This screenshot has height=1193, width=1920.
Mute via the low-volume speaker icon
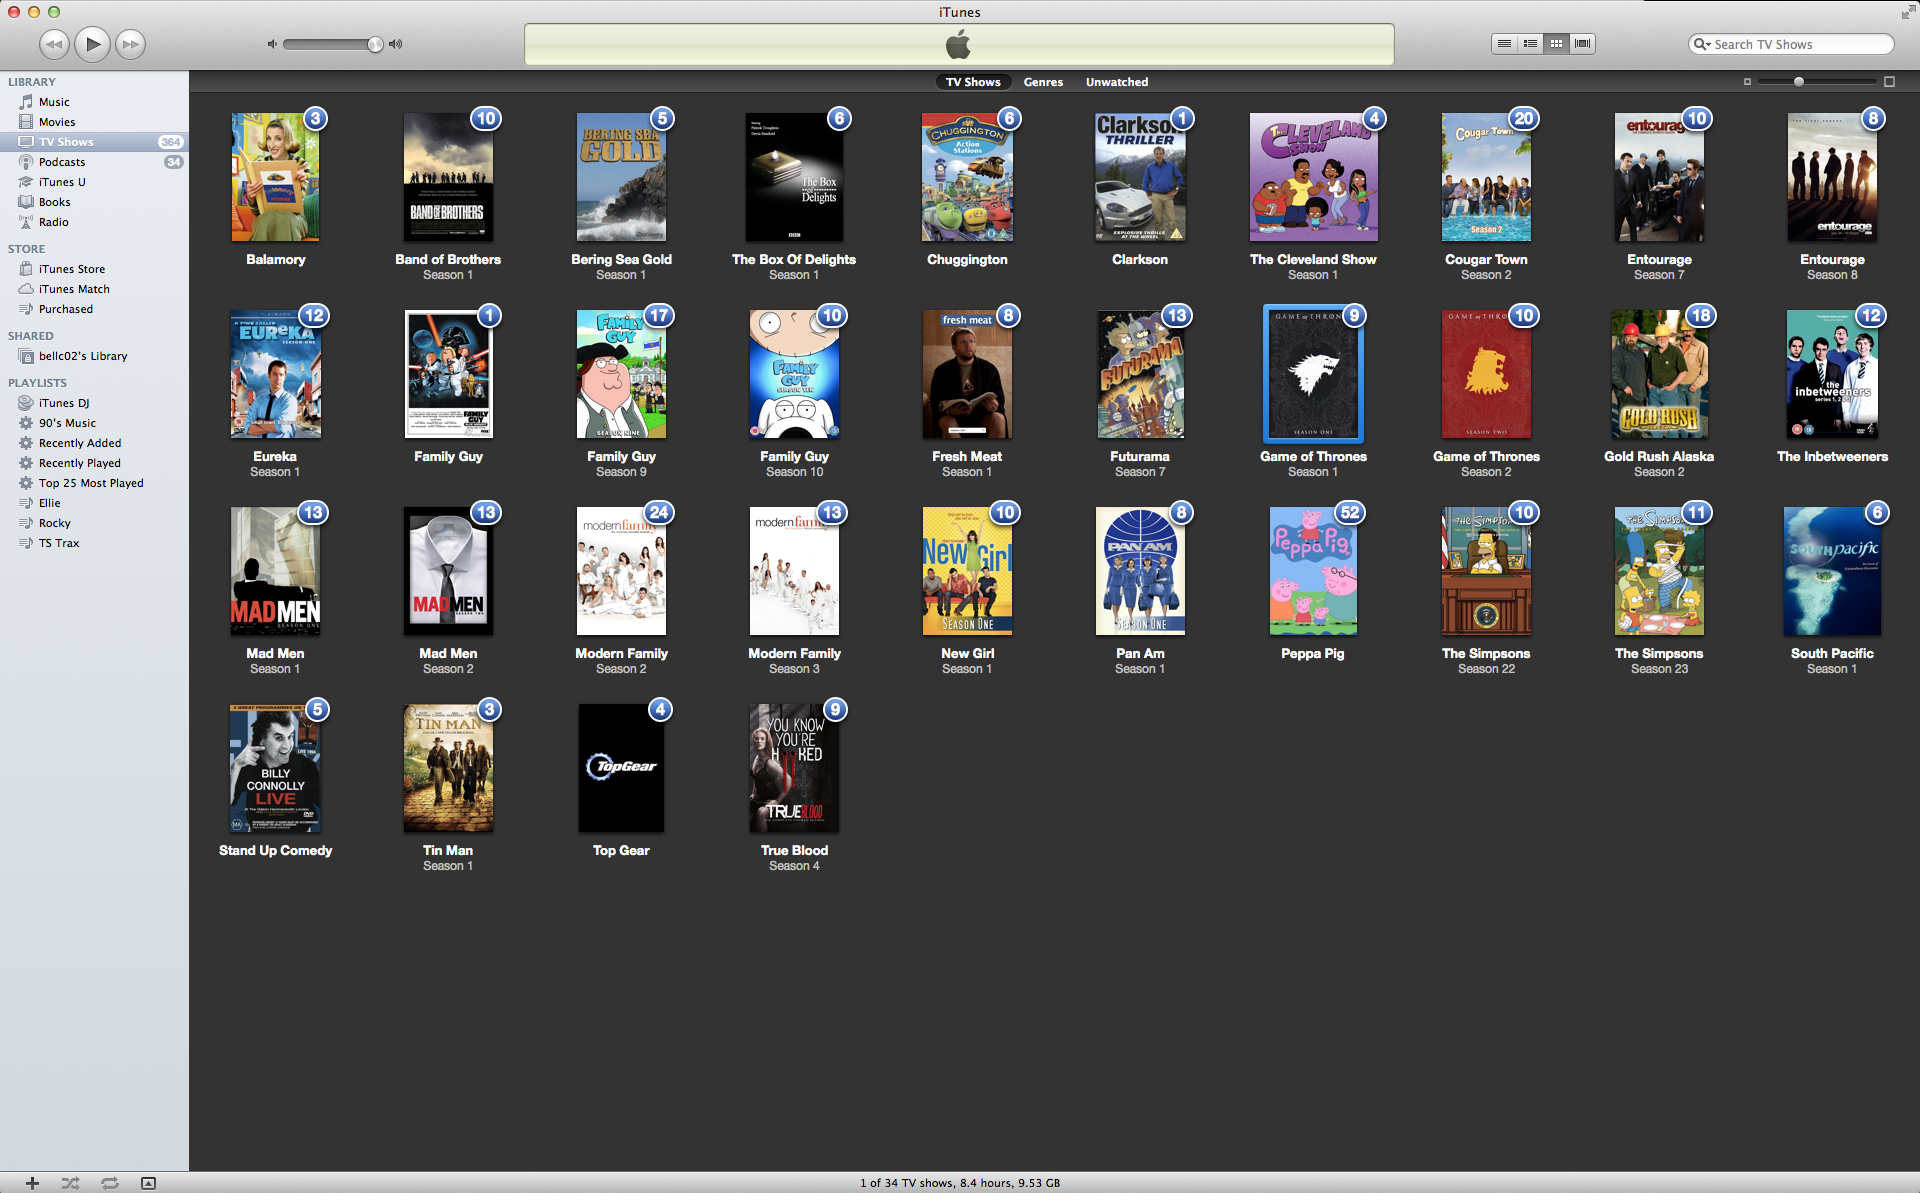pos(271,44)
